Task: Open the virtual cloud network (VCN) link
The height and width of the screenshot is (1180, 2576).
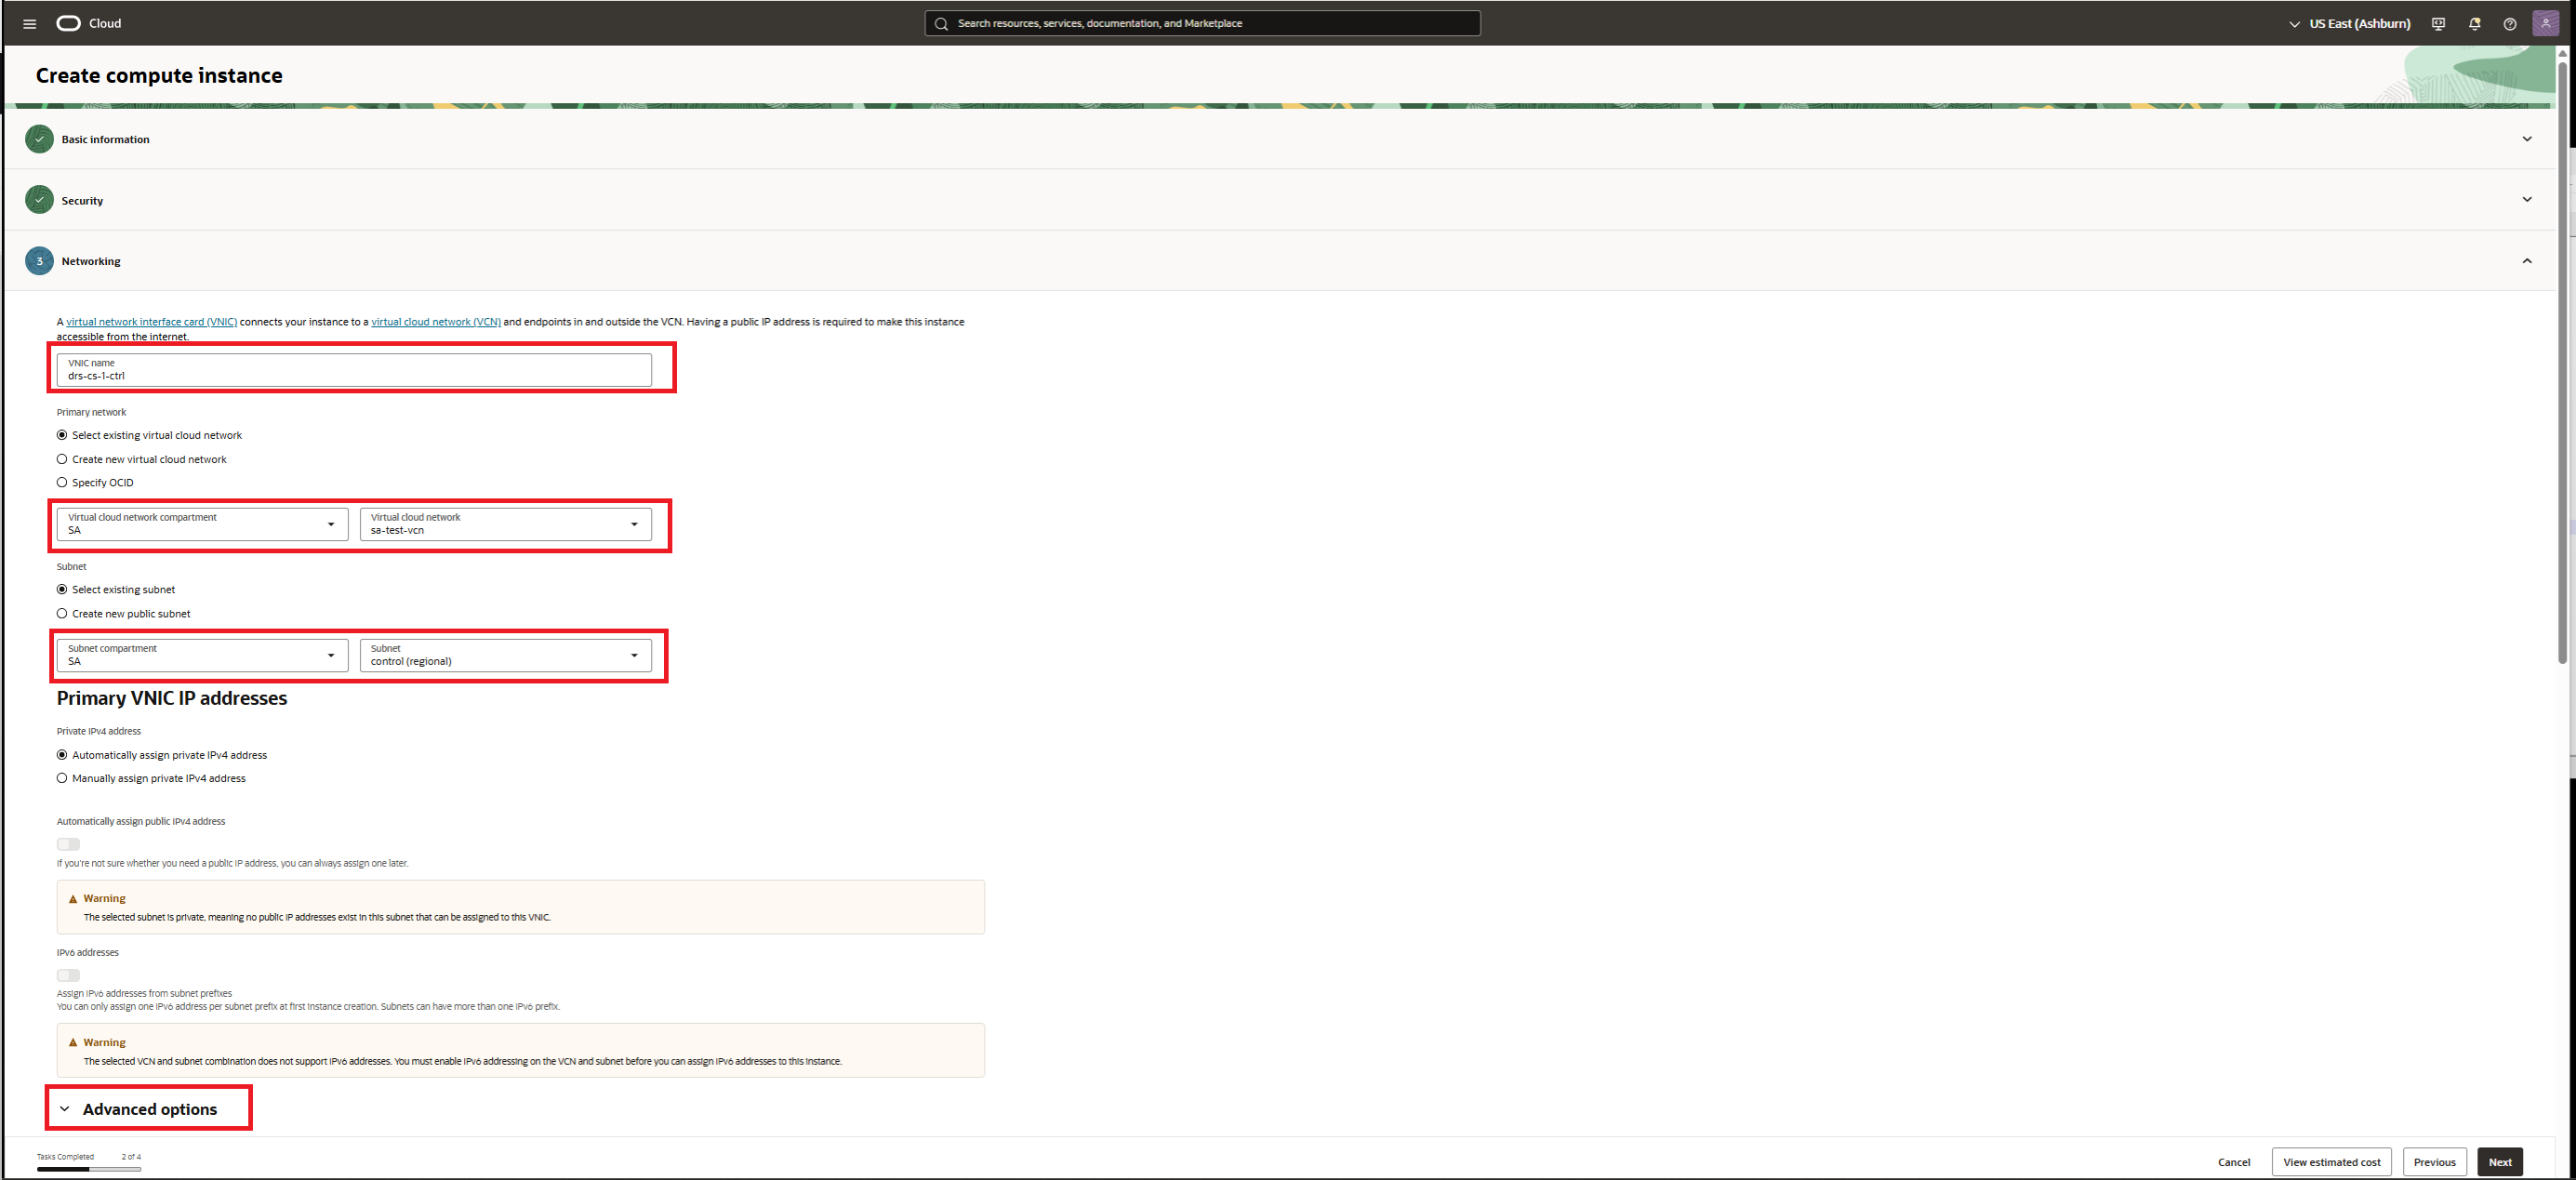Action: coord(435,322)
